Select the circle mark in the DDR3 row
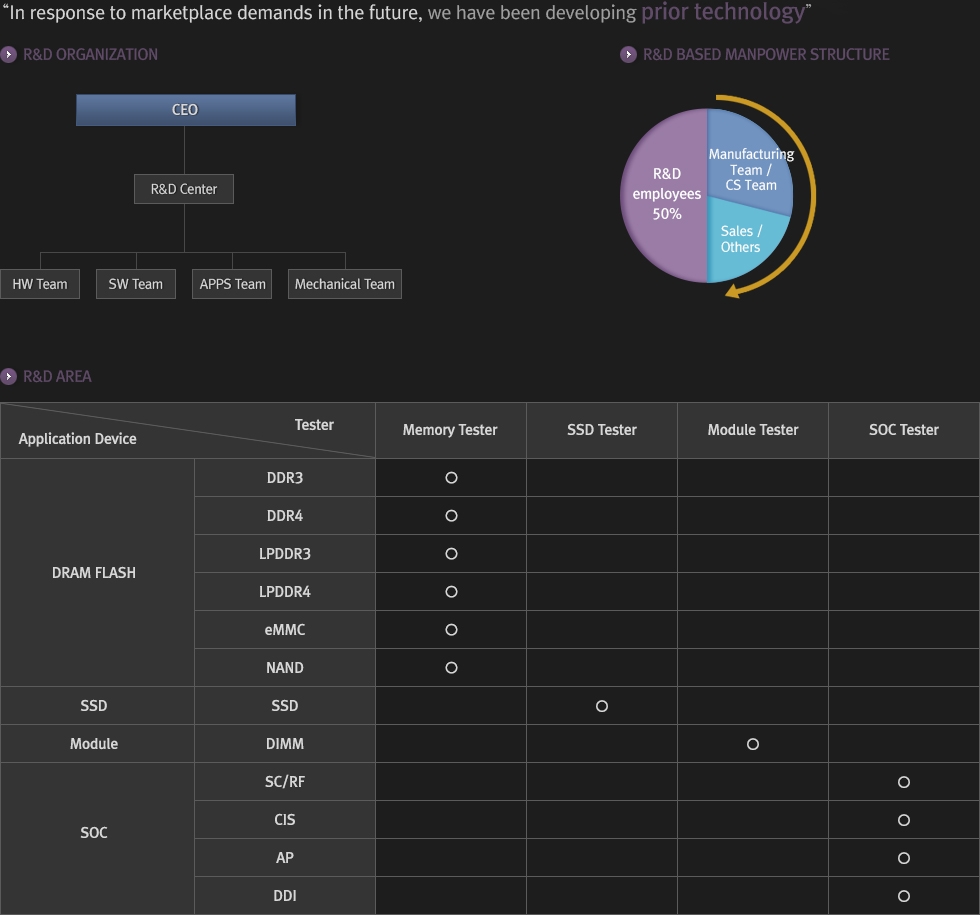Screen dimensions: 980x915 (451, 478)
